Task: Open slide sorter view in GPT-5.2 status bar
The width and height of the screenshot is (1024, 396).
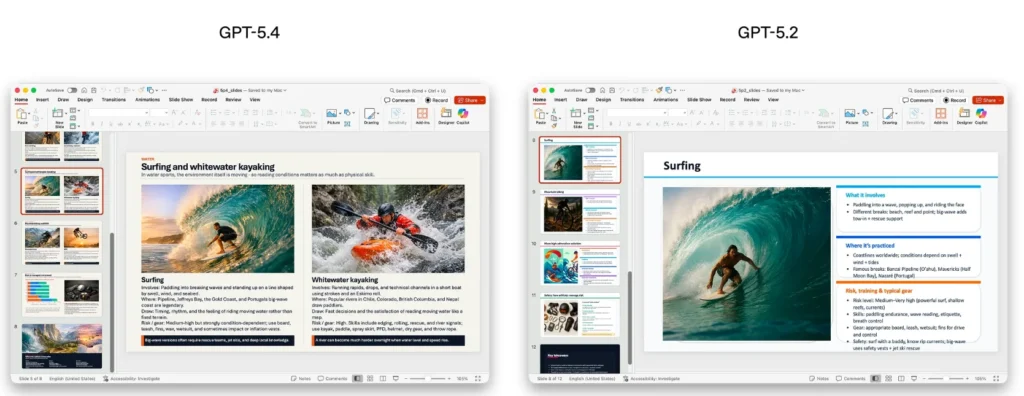Action: [x=888, y=378]
